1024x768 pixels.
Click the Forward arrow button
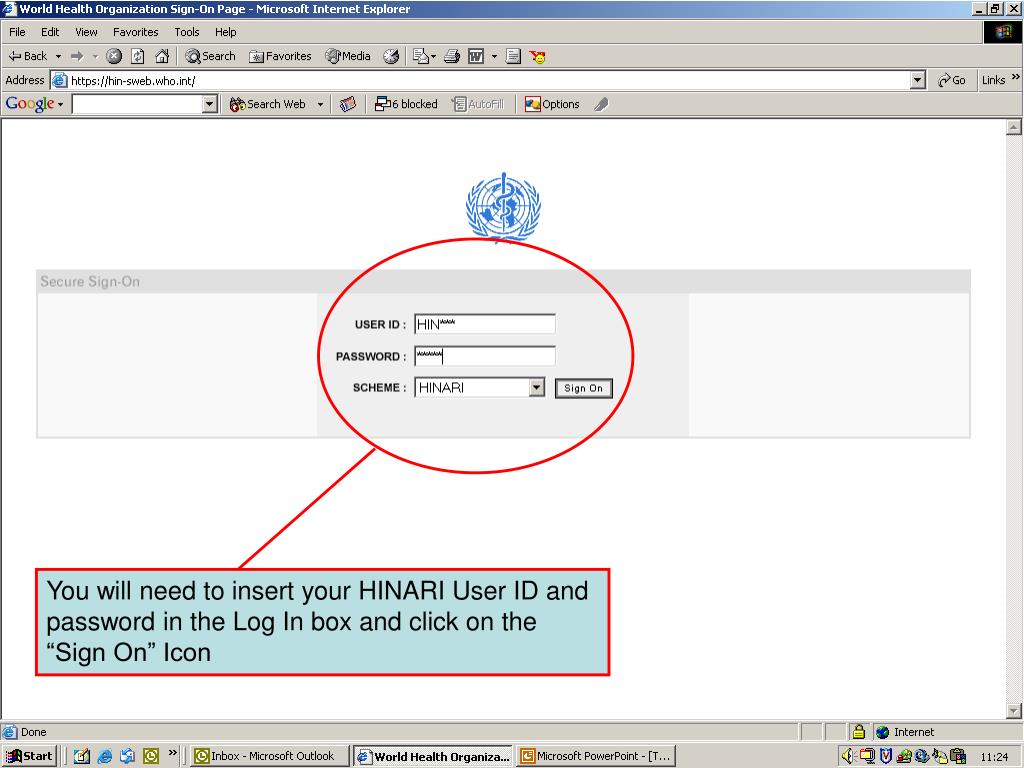tap(77, 56)
